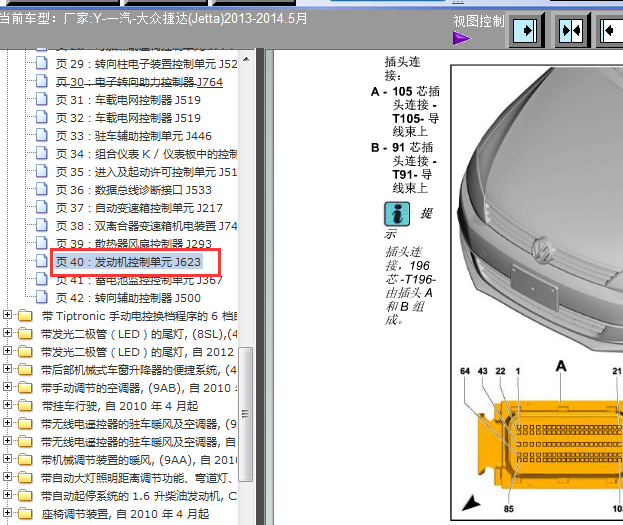Viewport: 623px width, 525px height.
Task: Open 页 38 双离合器变速箱机电装置
Action: 146,226
